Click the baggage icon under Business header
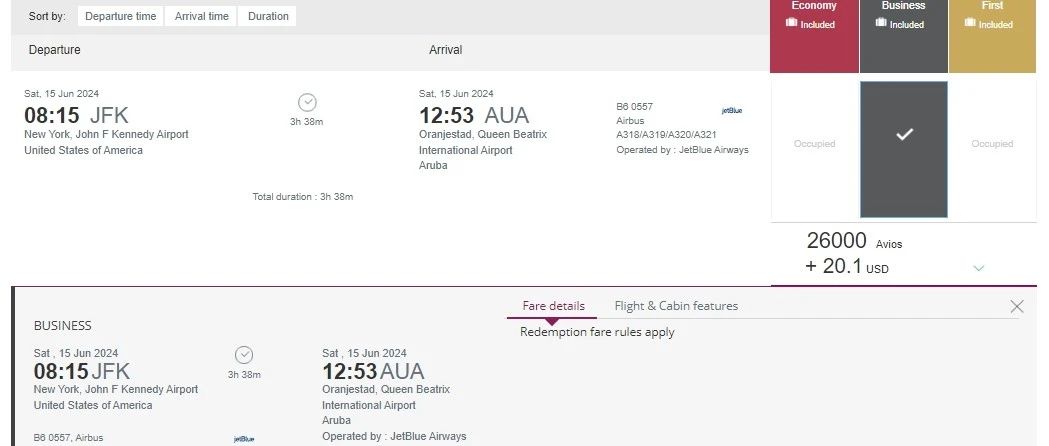The height and width of the screenshot is (446, 1049). (x=881, y=24)
